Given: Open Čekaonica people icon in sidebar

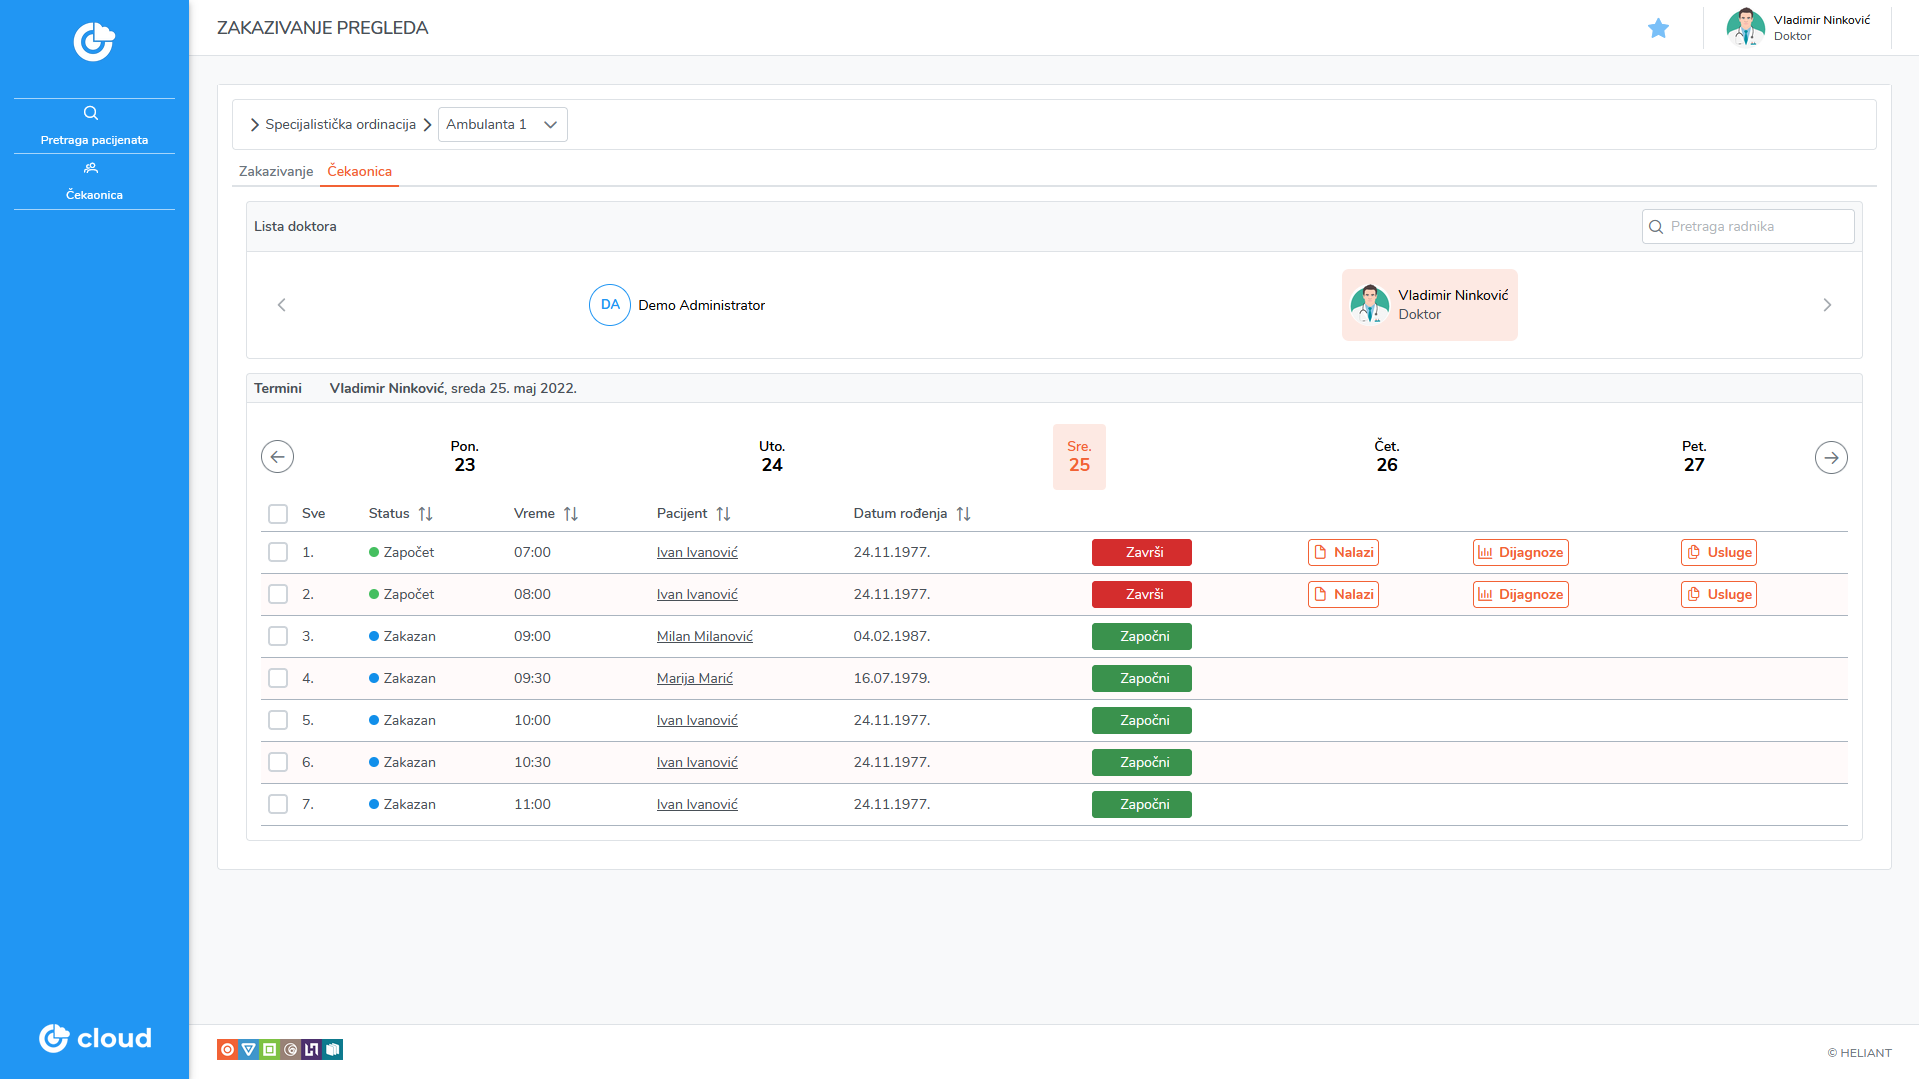Looking at the screenshot, I should (x=91, y=168).
